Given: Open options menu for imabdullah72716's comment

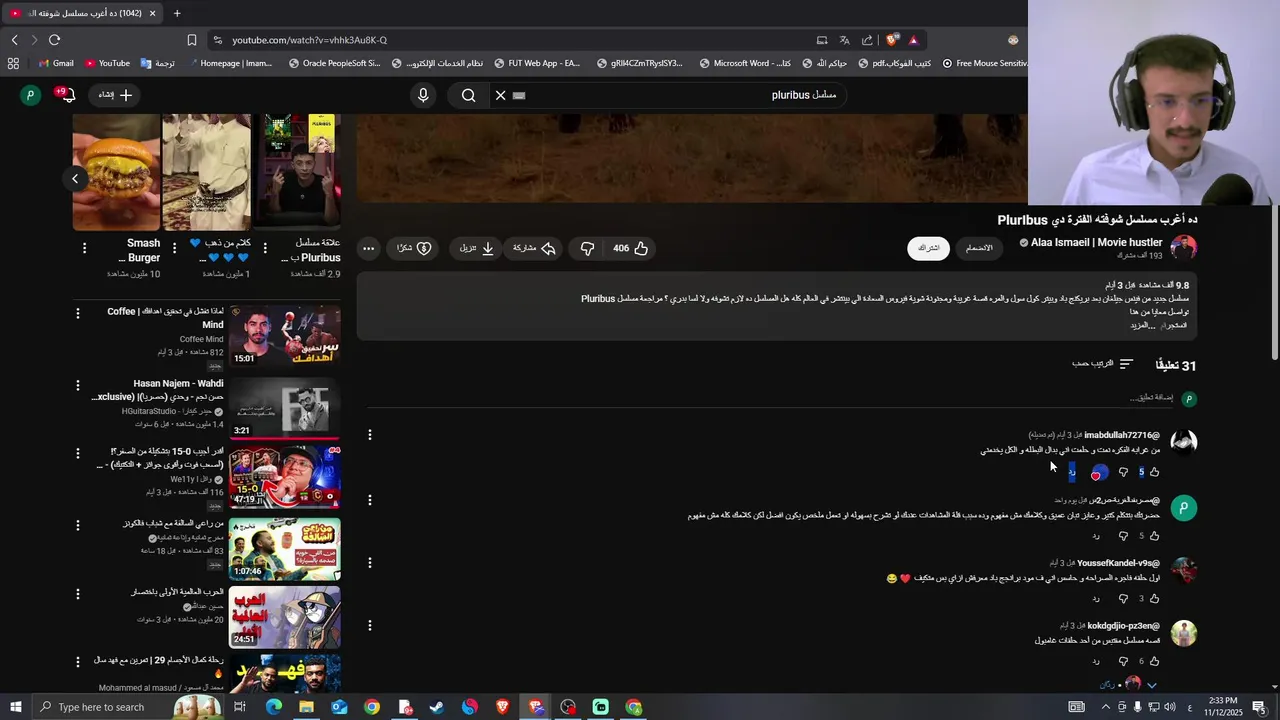Looking at the screenshot, I should pos(369,435).
